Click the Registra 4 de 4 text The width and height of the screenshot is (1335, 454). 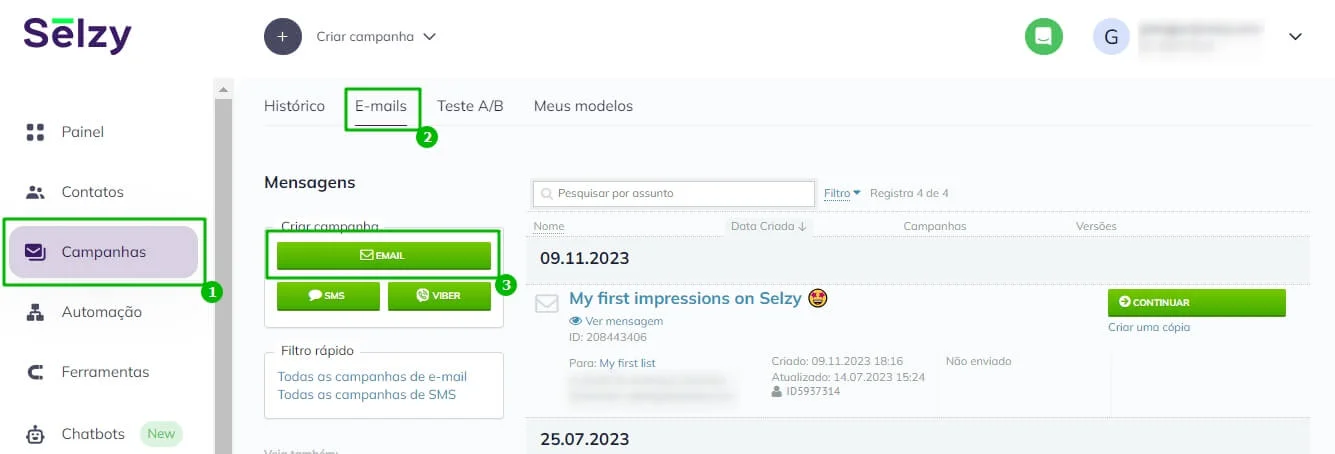(909, 193)
